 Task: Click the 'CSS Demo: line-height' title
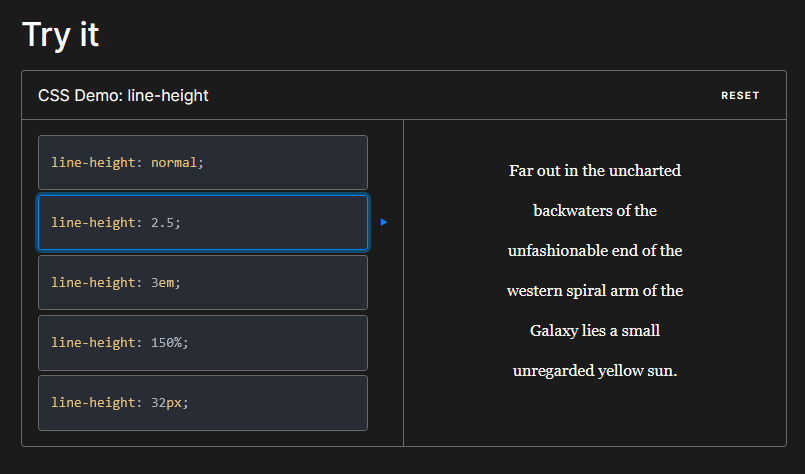point(123,96)
